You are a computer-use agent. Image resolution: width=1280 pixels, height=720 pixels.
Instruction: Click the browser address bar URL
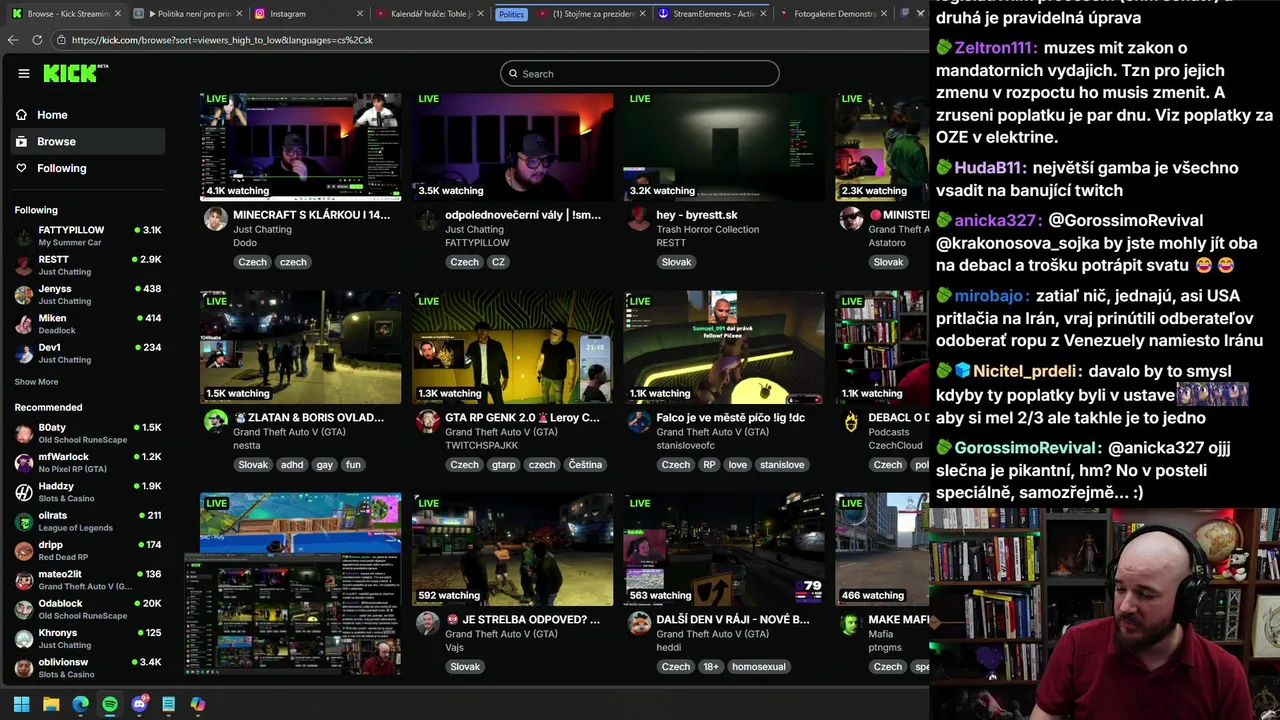[222, 40]
